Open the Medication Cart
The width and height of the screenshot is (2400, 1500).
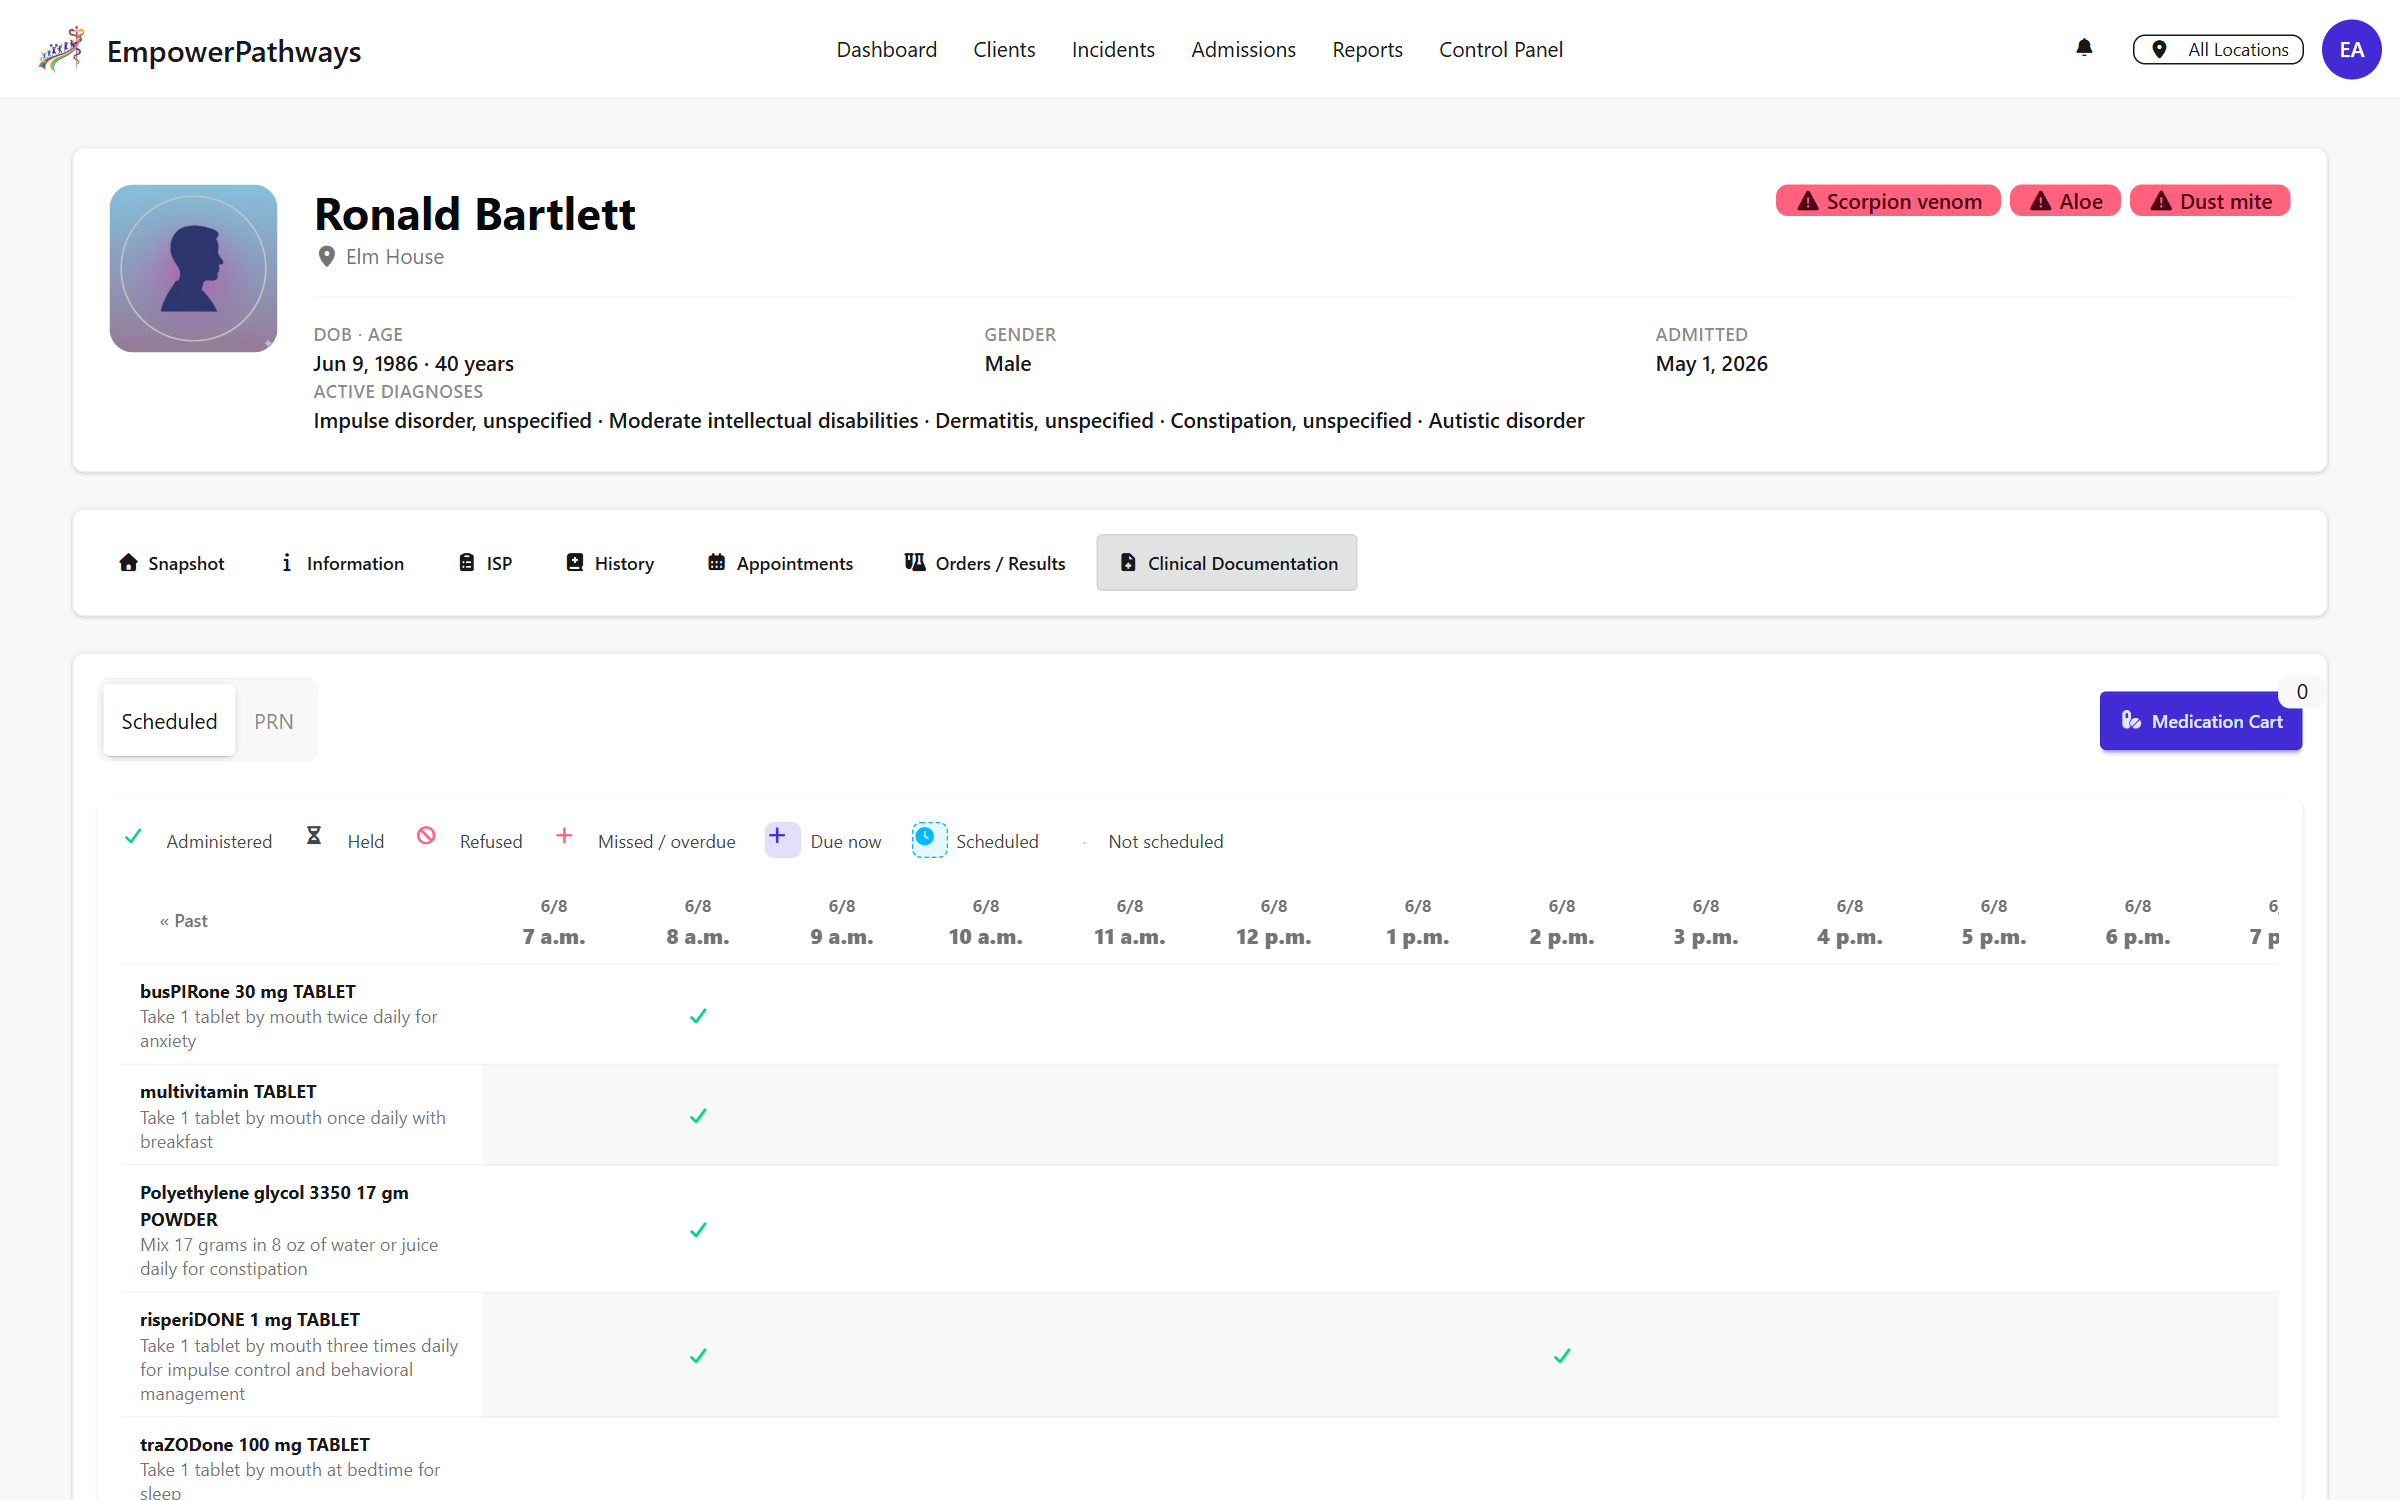pos(2200,721)
